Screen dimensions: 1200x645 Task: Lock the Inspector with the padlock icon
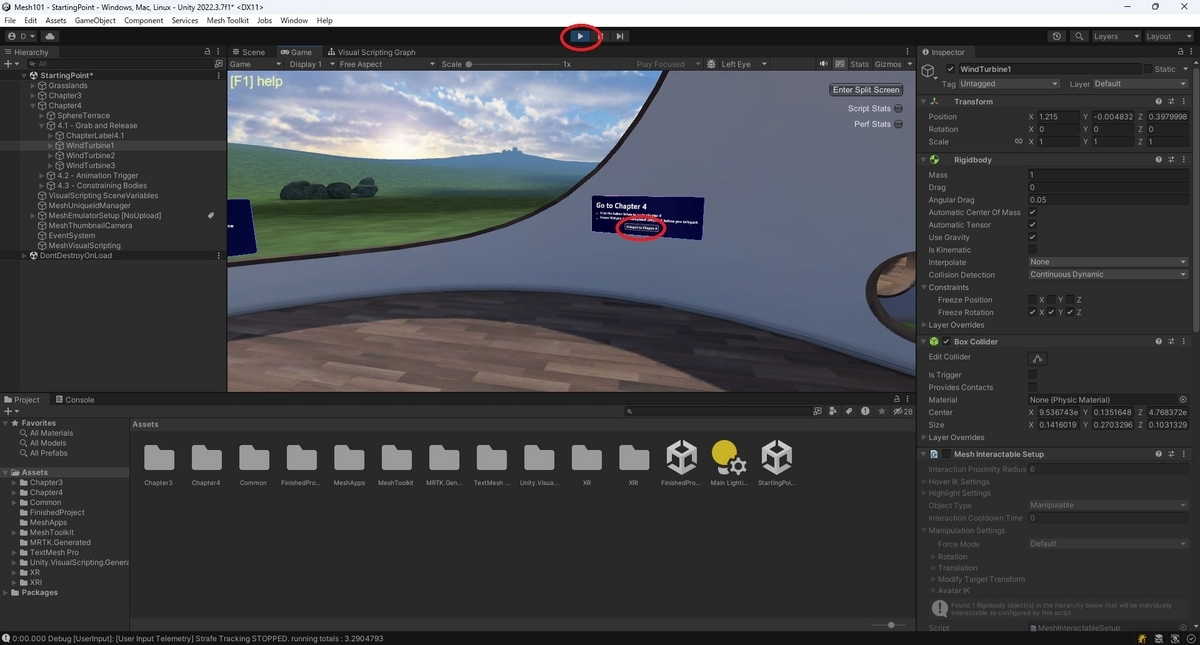1183,51
